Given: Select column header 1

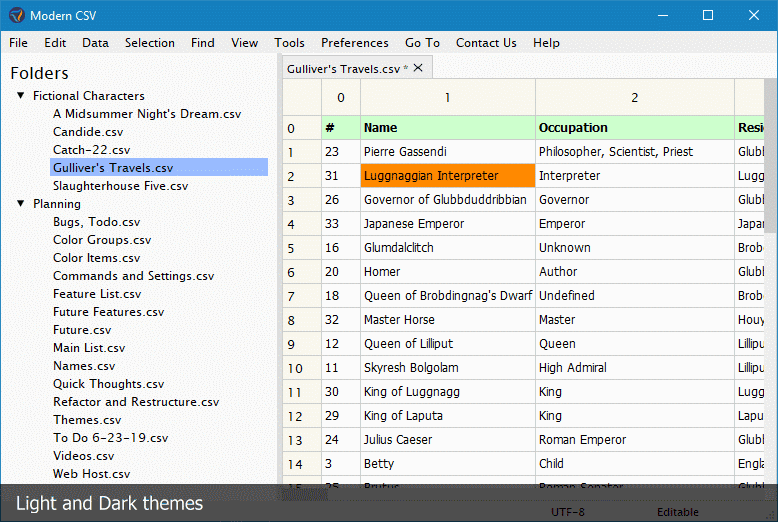Looking at the screenshot, I should pos(448,97).
